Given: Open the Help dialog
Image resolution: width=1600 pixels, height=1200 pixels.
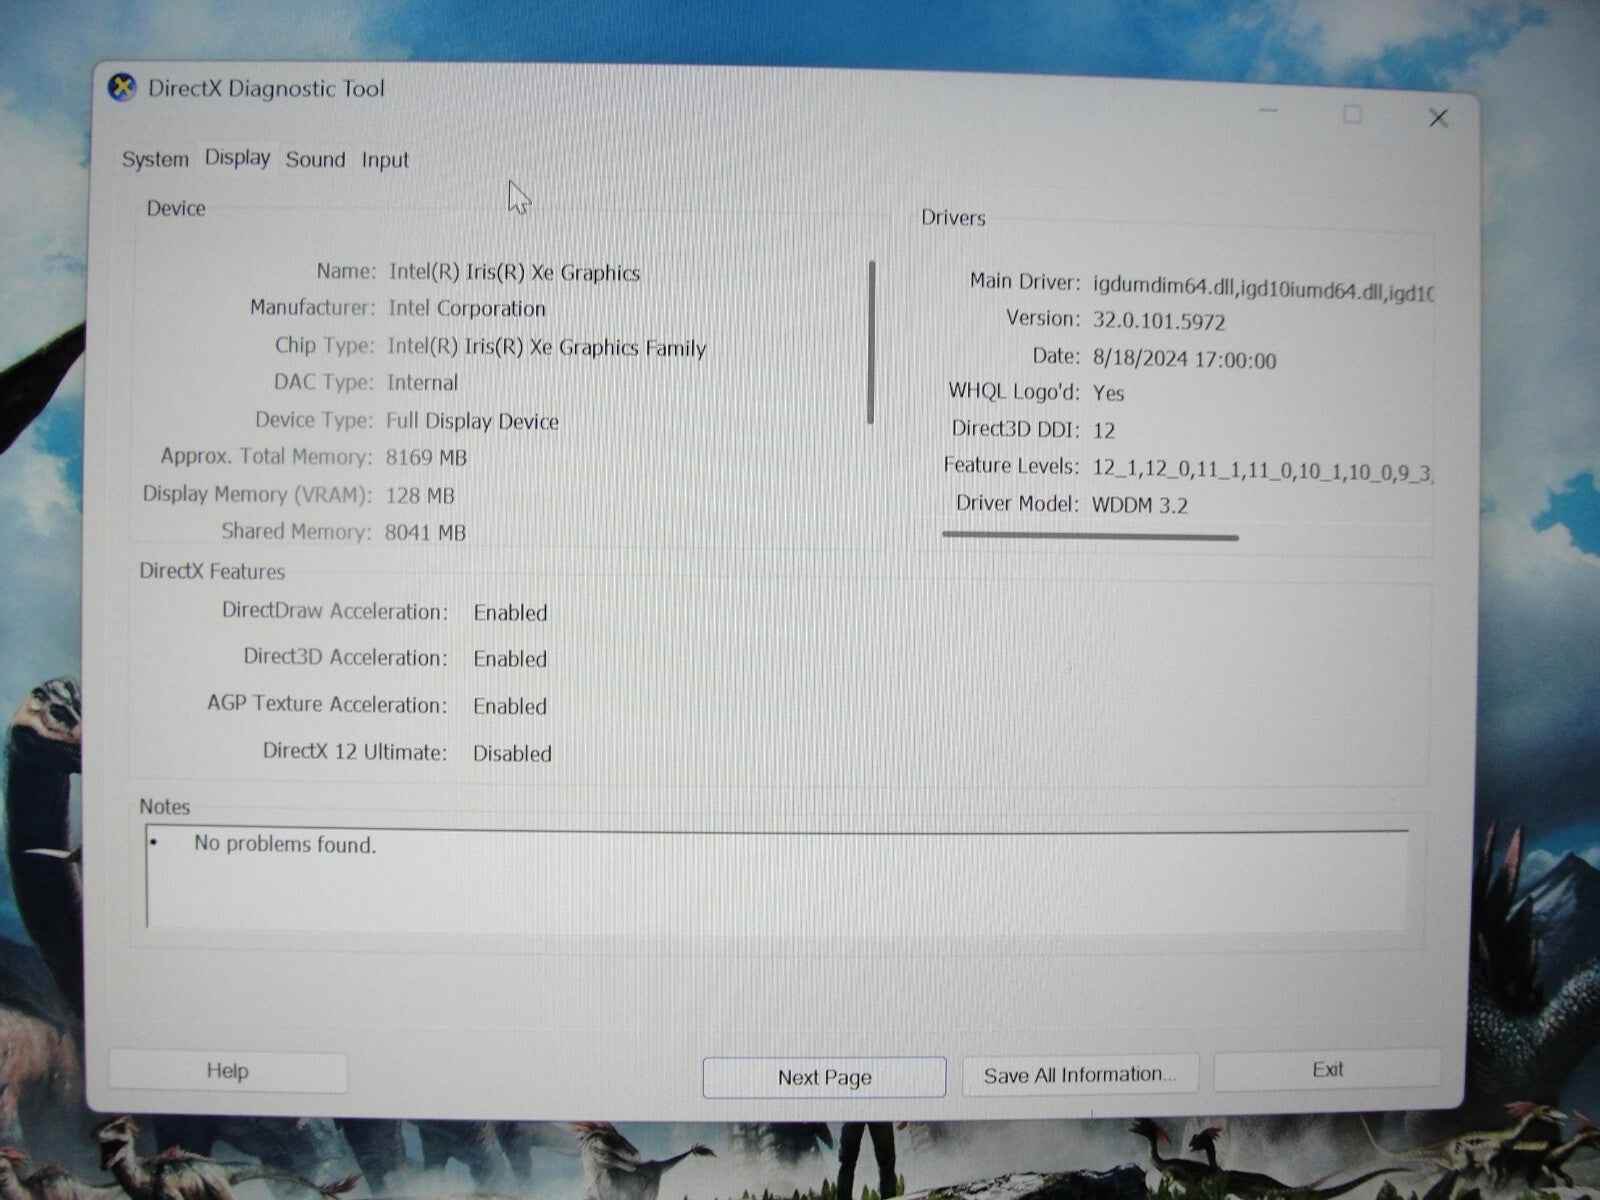Looking at the screenshot, I should pos(227,1070).
